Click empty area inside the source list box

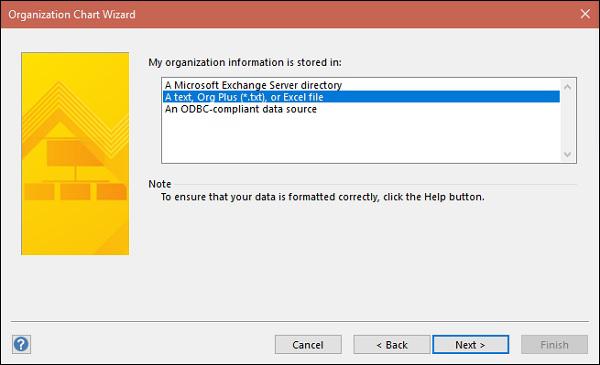(361, 139)
